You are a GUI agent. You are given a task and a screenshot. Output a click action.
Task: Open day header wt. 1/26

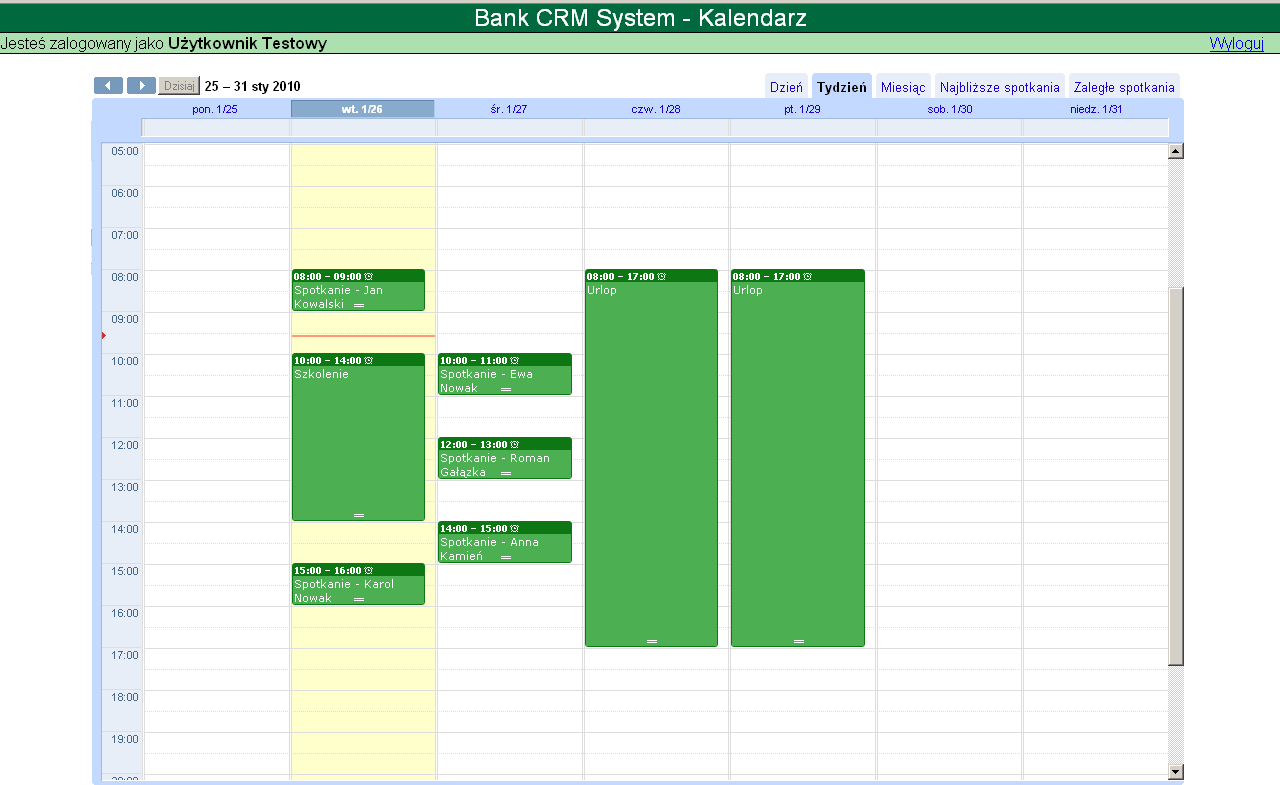[x=362, y=109]
